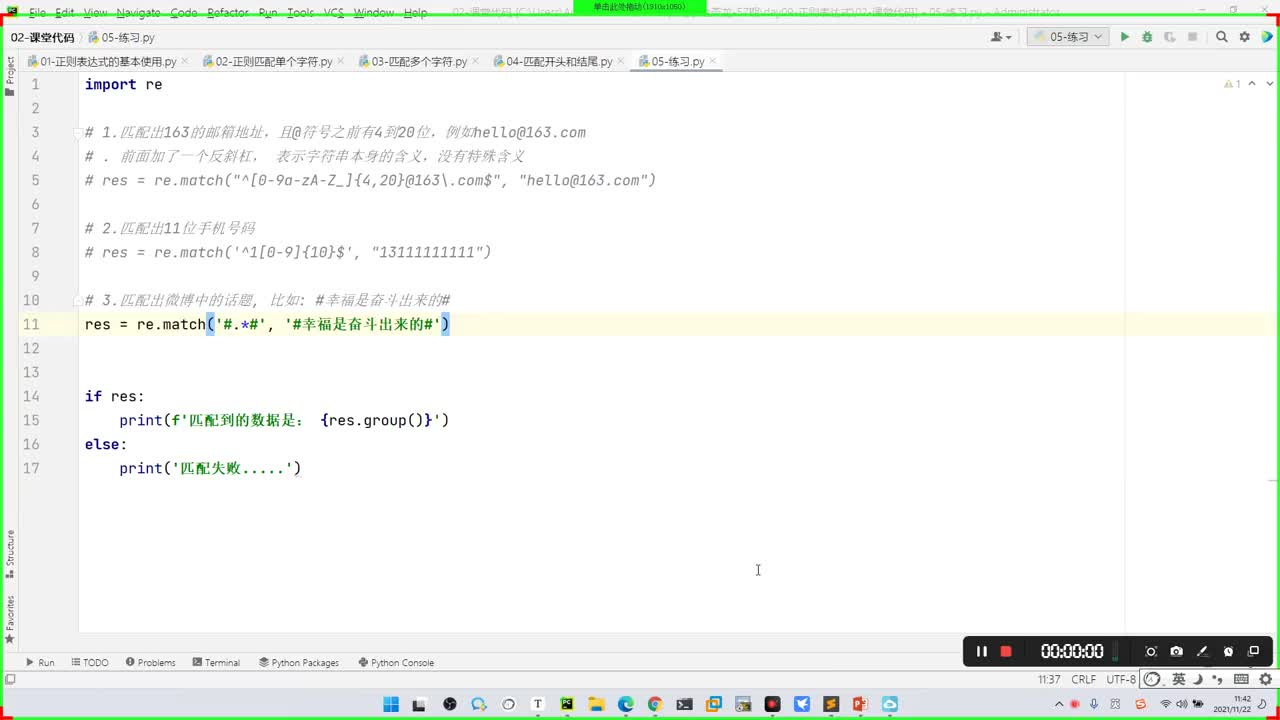
Task: Open Microsoft Edge from the taskbar
Action: (626, 704)
